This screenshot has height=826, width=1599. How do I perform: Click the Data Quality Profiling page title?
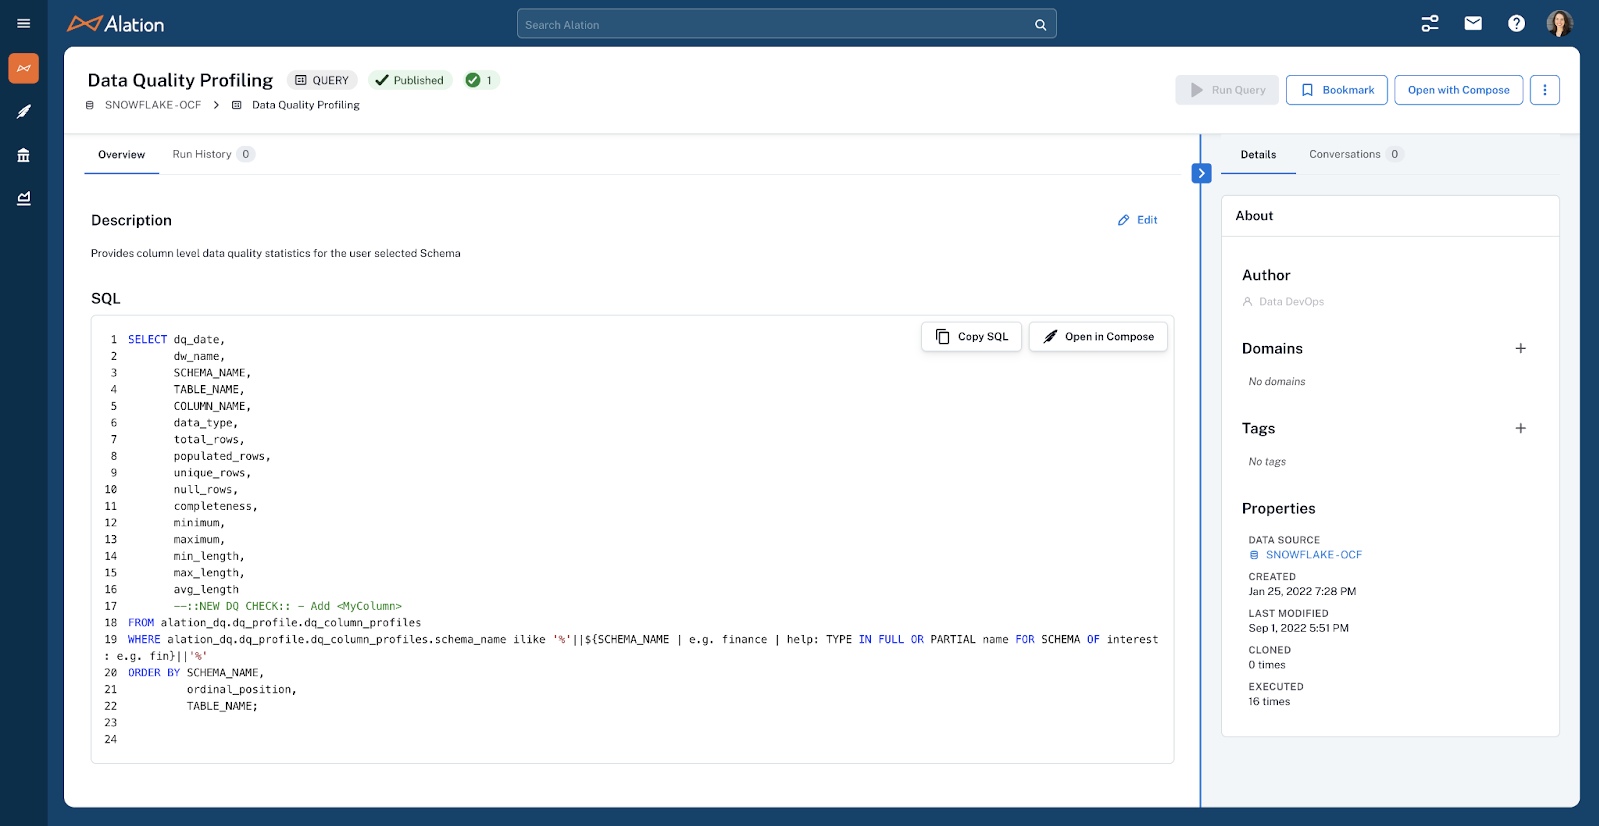(x=180, y=80)
